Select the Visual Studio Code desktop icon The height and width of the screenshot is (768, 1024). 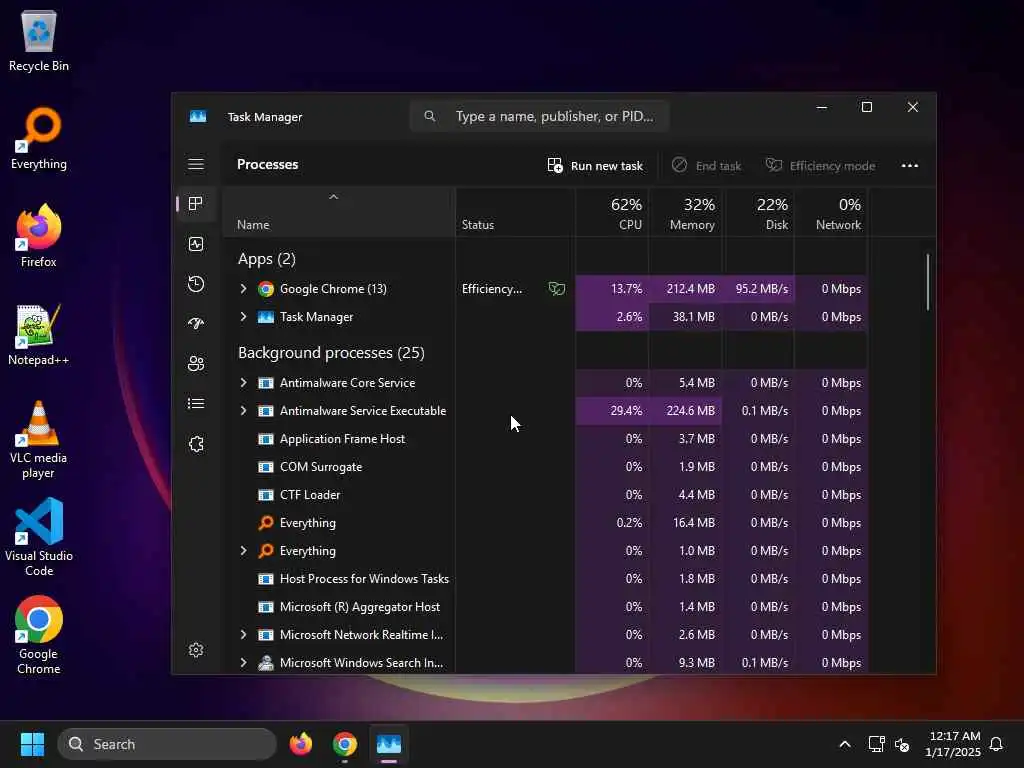(39, 537)
